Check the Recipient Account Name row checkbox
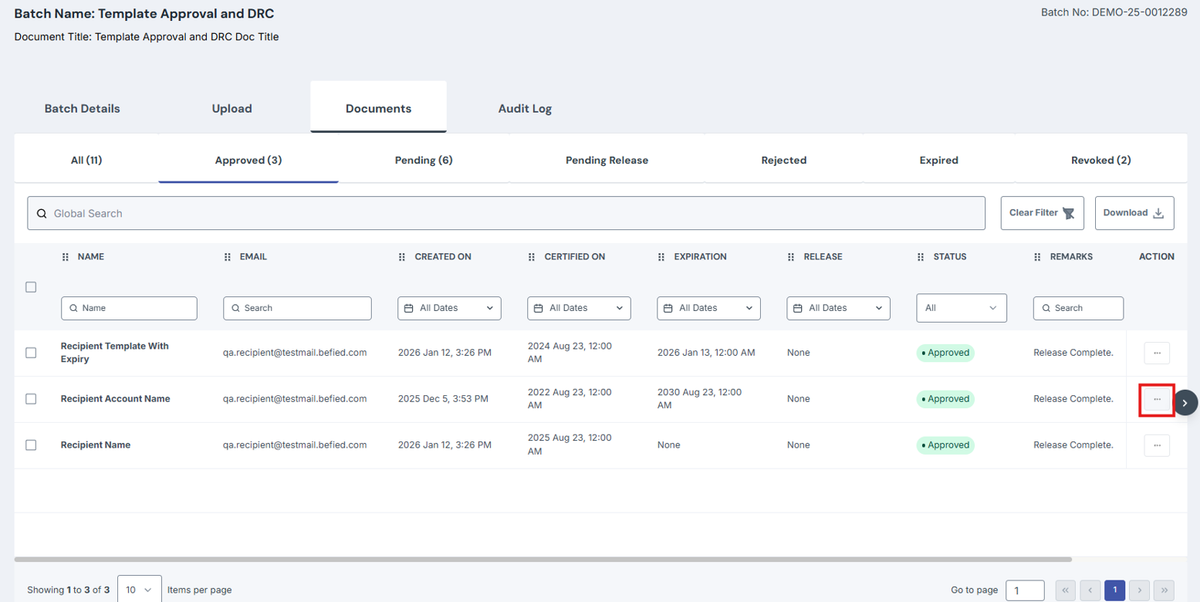The width and height of the screenshot is (1200, 602). [x=31, y=399]
